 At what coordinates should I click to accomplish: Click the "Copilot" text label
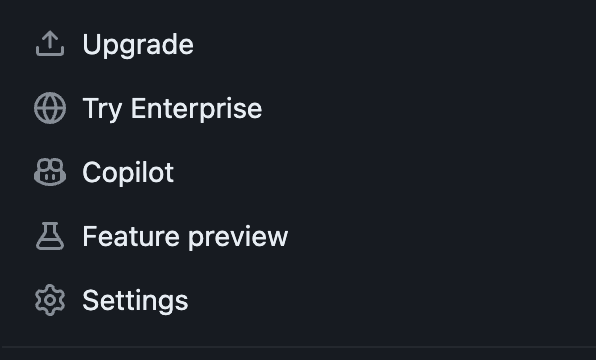(x=128, y=173)
